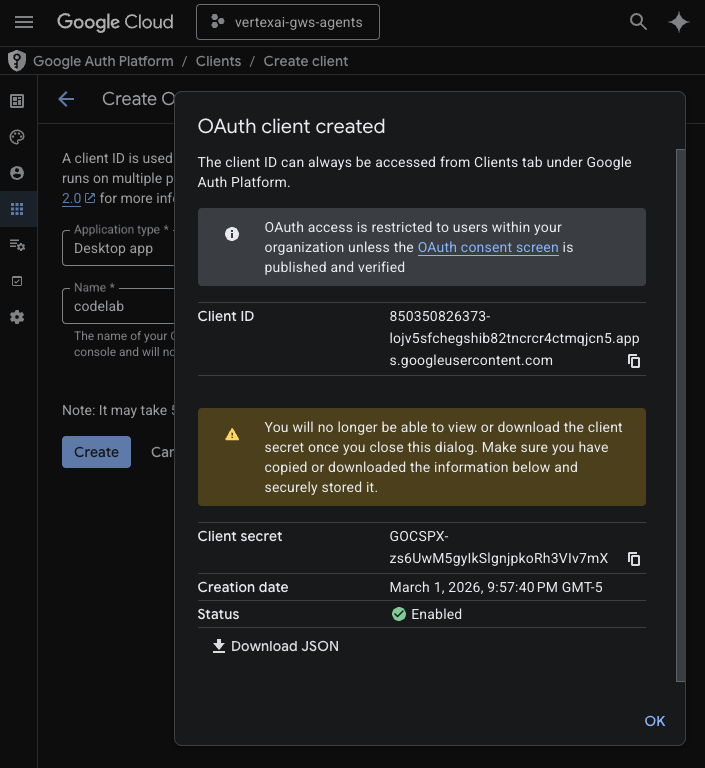Open the Settings gear sidebar icon
Image resolution: width=705 pixels, height=768 pixels.
coord(17,317)
